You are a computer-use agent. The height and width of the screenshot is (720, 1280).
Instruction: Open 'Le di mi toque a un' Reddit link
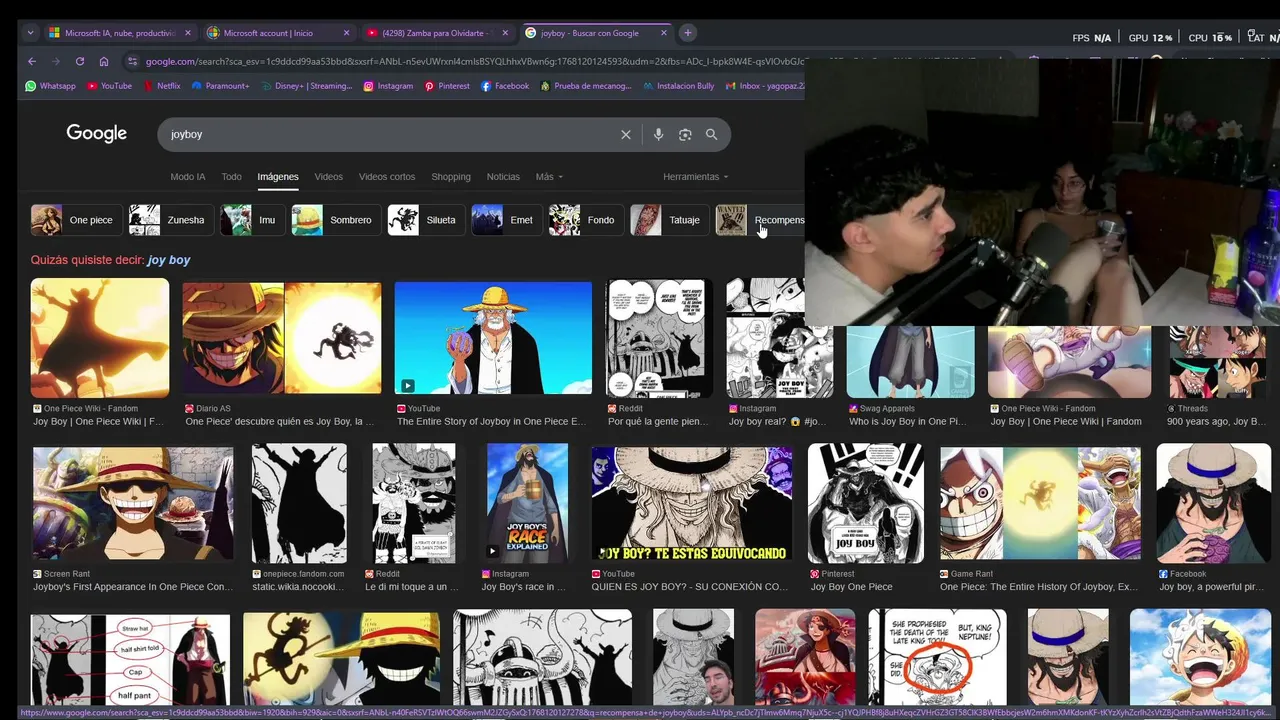[411, 587]
